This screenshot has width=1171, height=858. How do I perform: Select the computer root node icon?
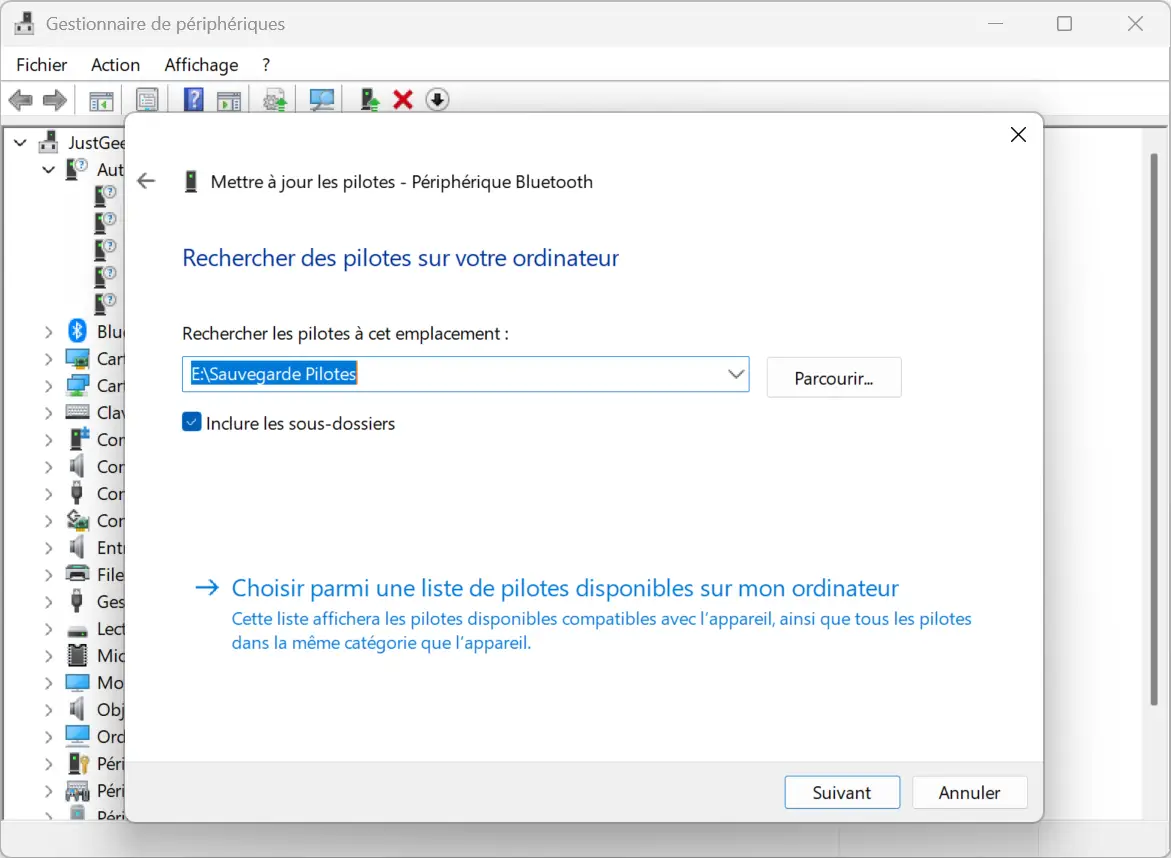pyautogui.click(x=49, y=142)
